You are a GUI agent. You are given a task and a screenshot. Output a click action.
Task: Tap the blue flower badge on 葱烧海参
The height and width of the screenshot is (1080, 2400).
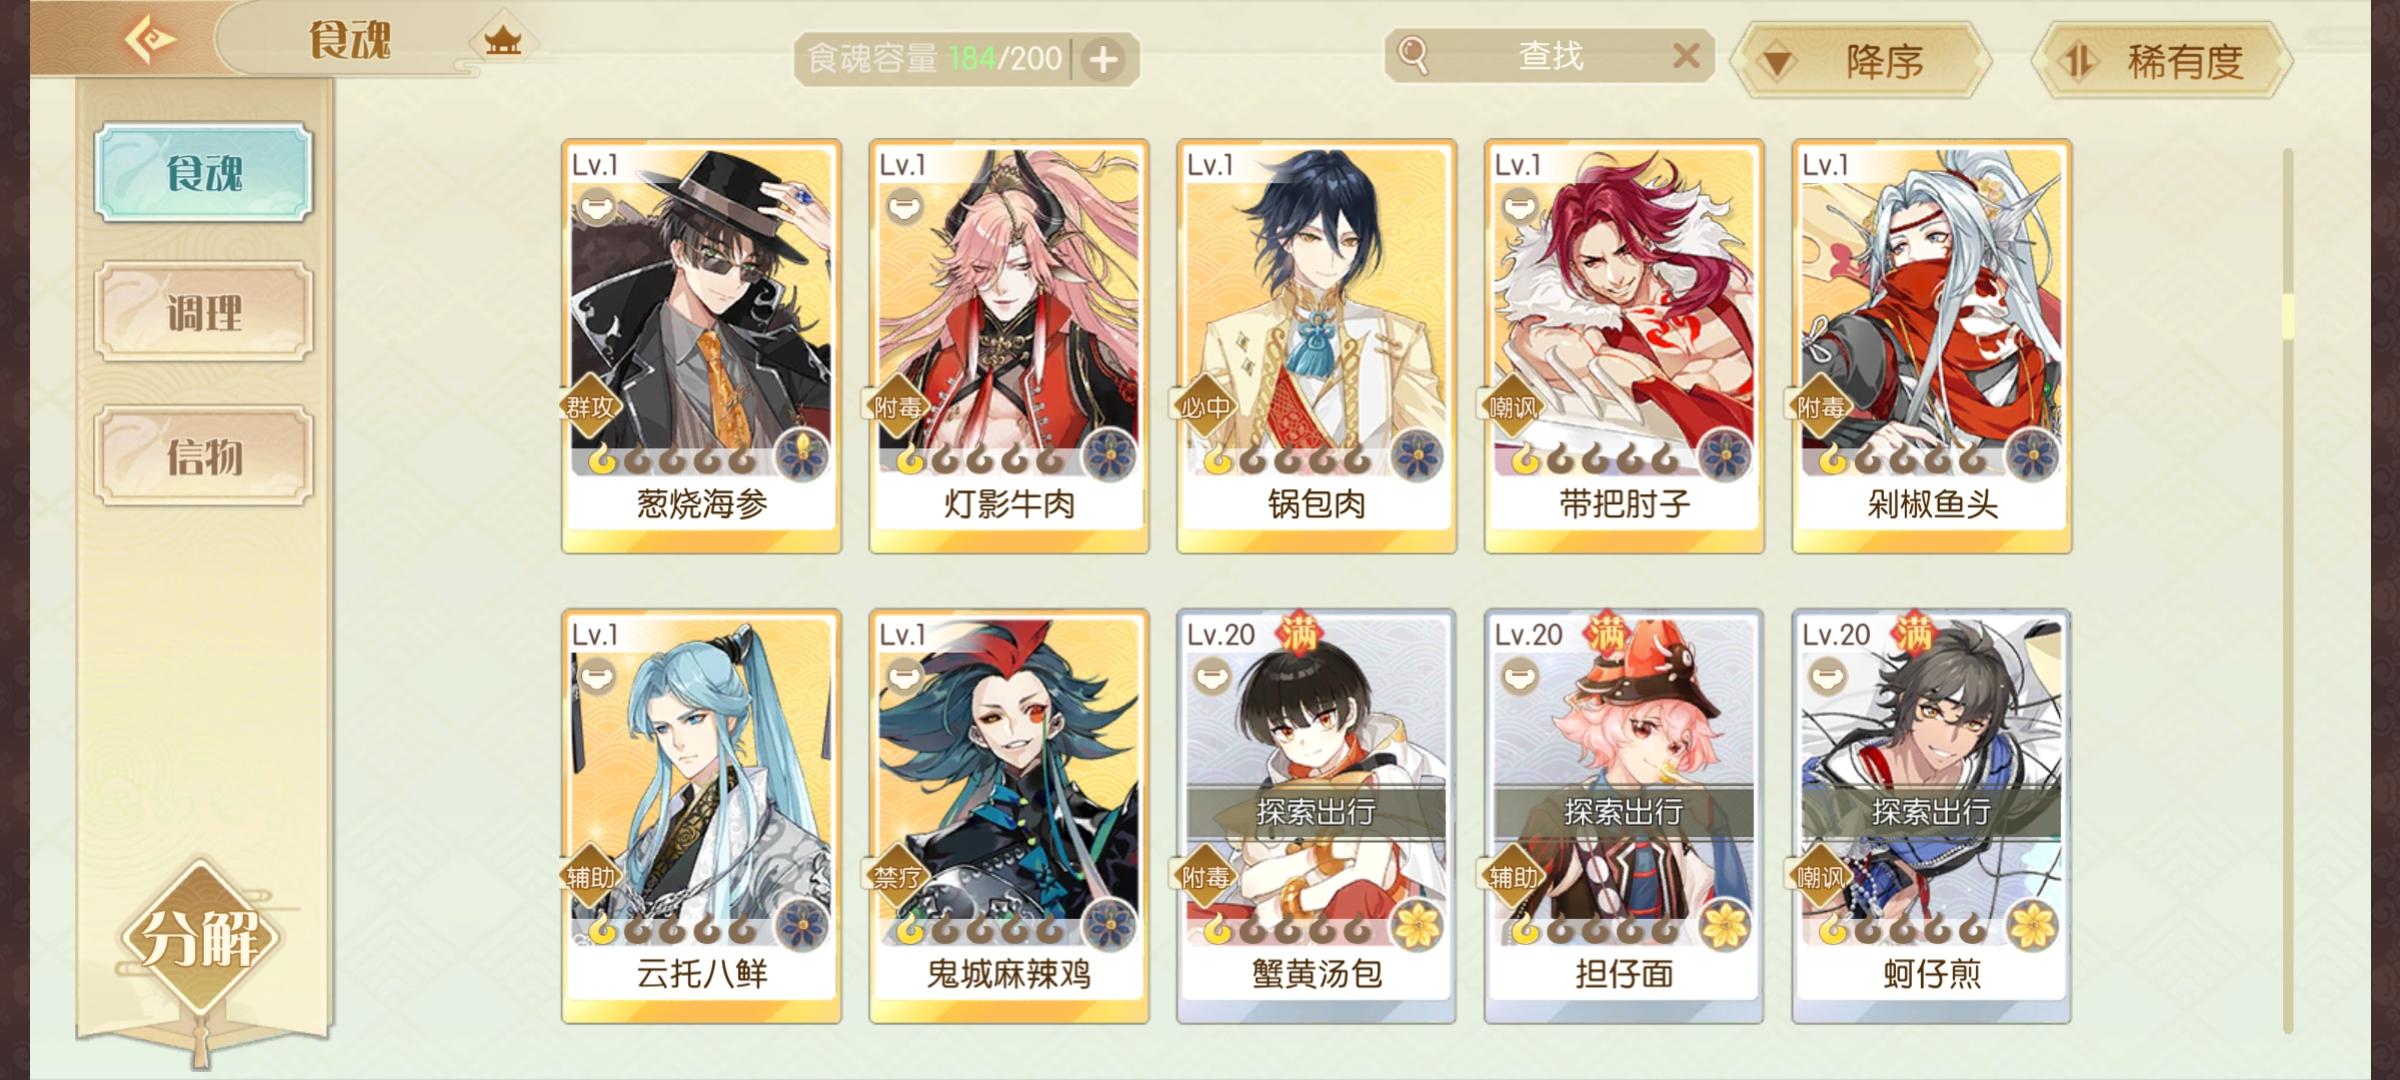point(802,456)
